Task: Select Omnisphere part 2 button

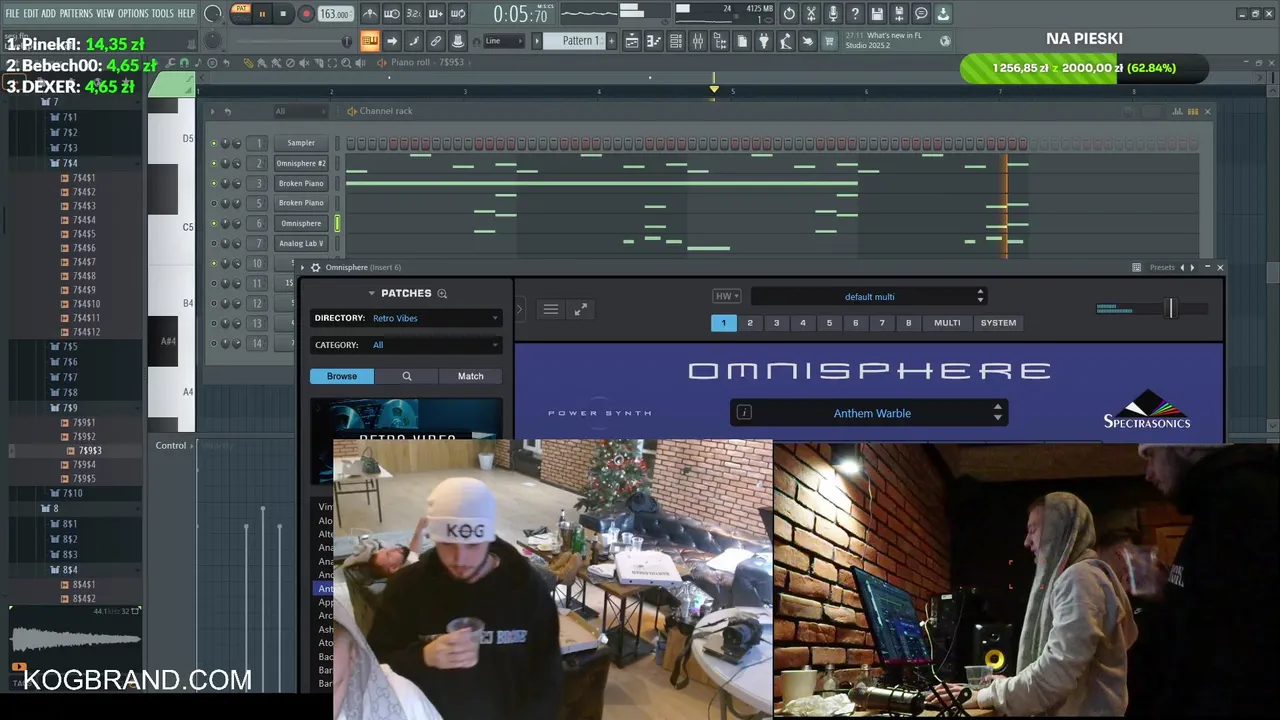Action: (x=750, y=323)
